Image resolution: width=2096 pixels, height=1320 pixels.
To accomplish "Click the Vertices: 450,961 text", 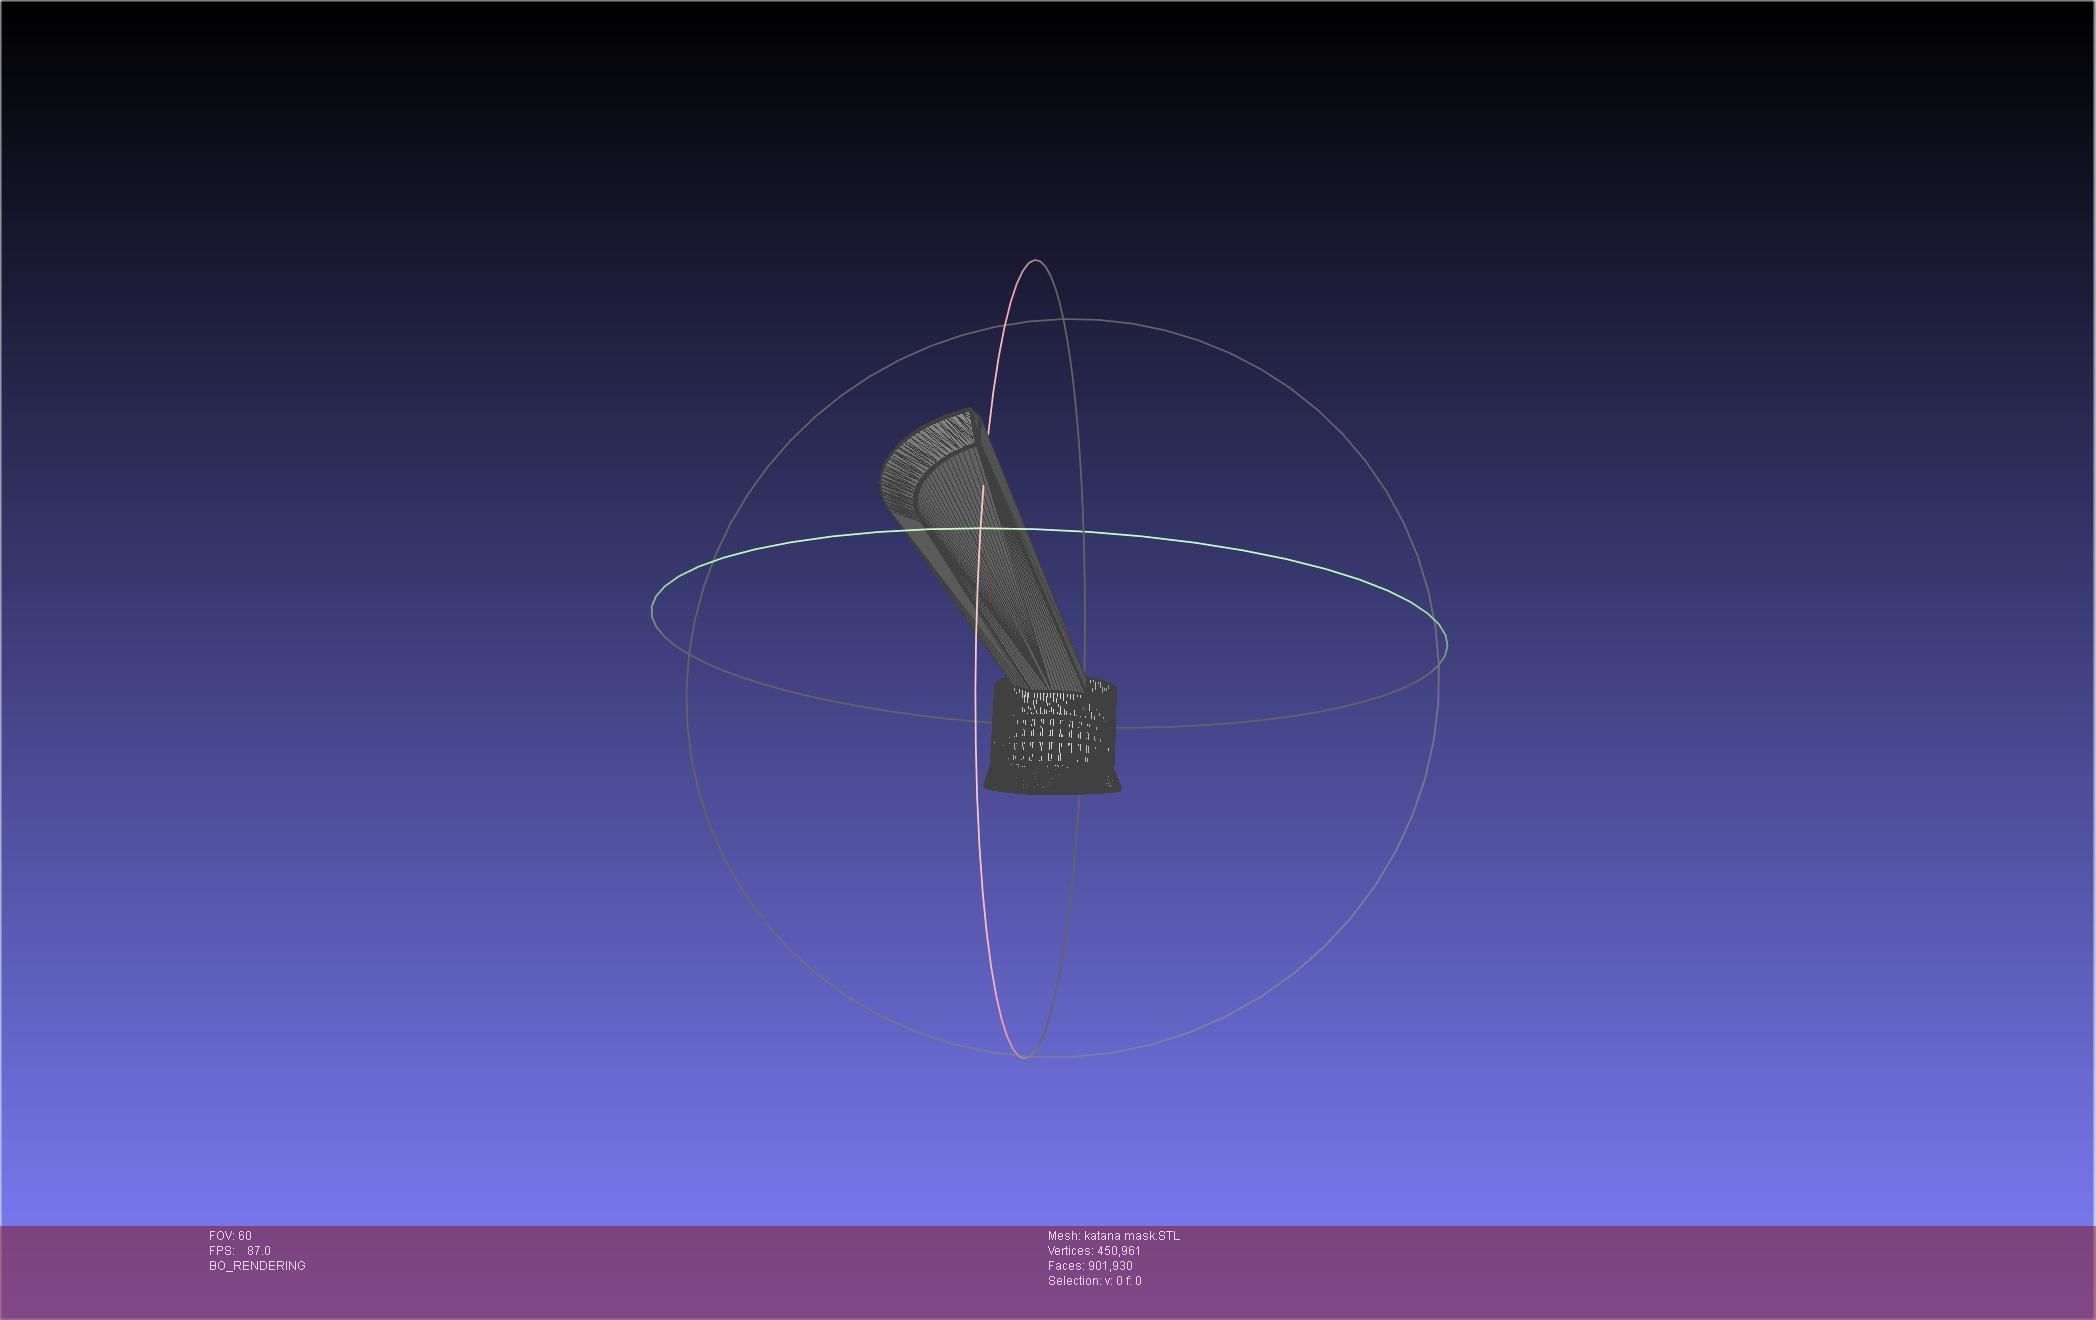I will point(1094,1251).
